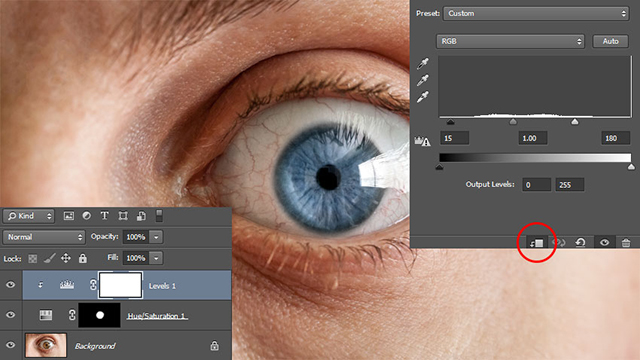Open the Preset dropdown showing Custom

[x=536, y=13]
